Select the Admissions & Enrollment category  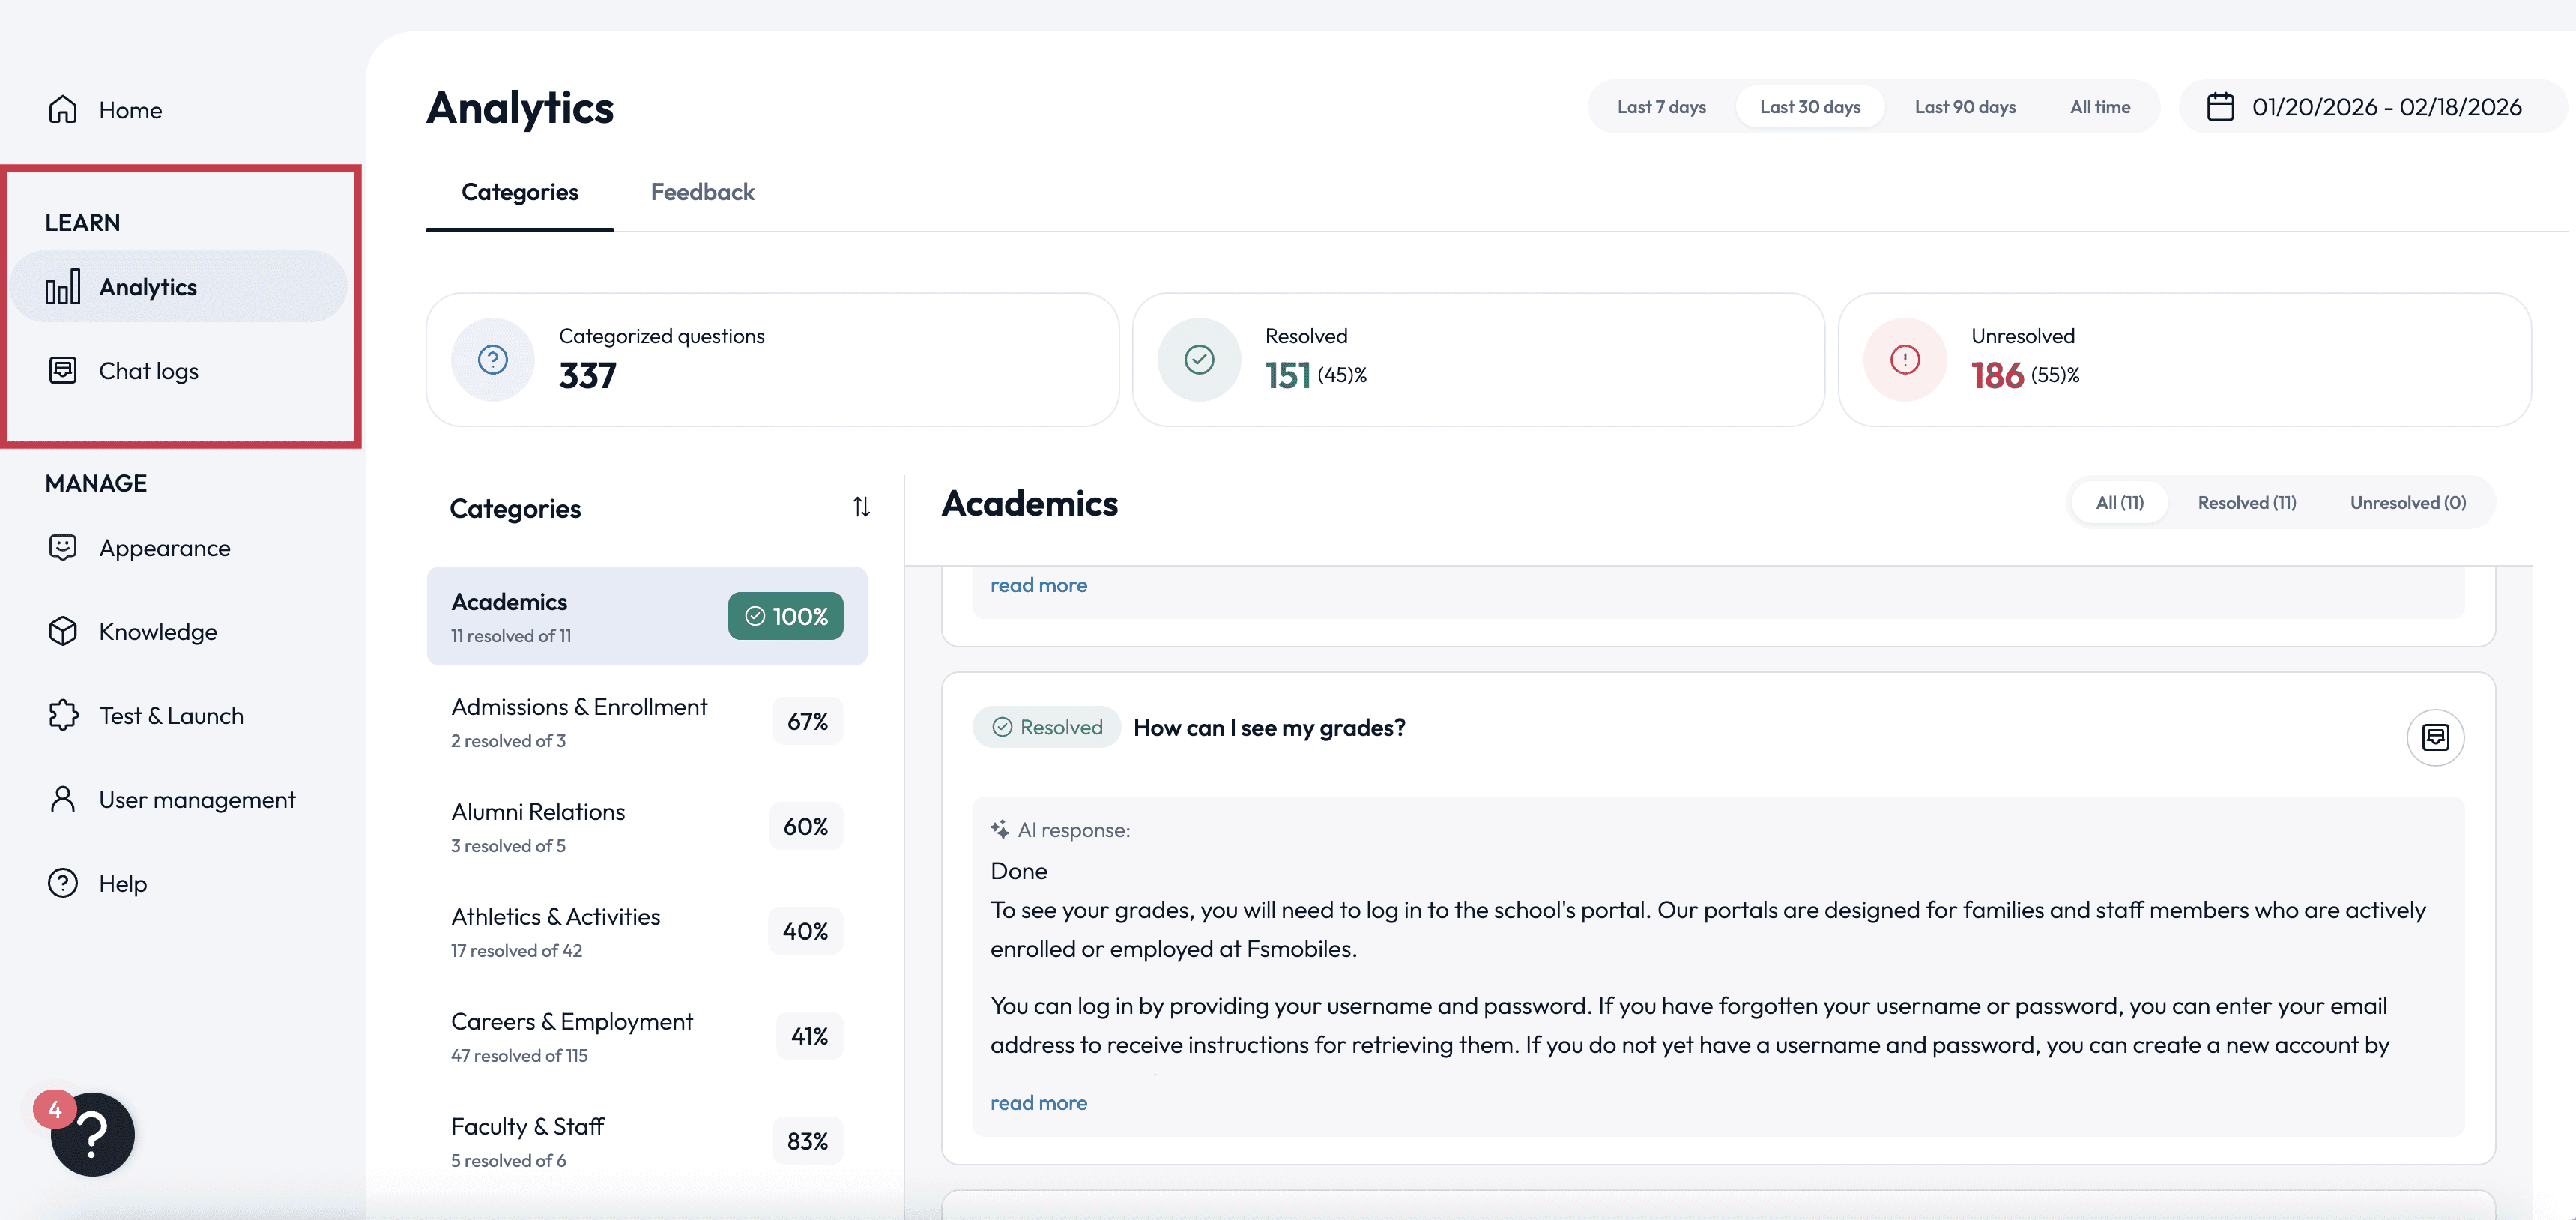point(647,721)
